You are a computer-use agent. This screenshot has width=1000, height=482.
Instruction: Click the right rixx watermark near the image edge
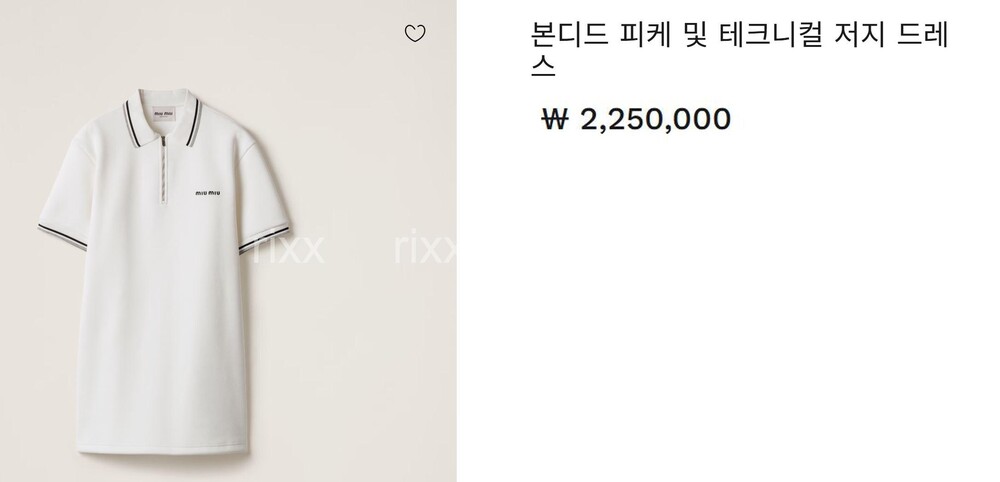(425, 247)
